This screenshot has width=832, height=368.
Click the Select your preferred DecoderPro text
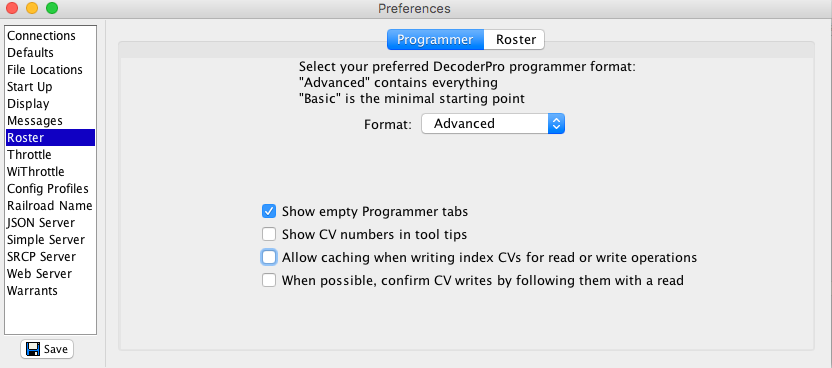coord(467,67)
